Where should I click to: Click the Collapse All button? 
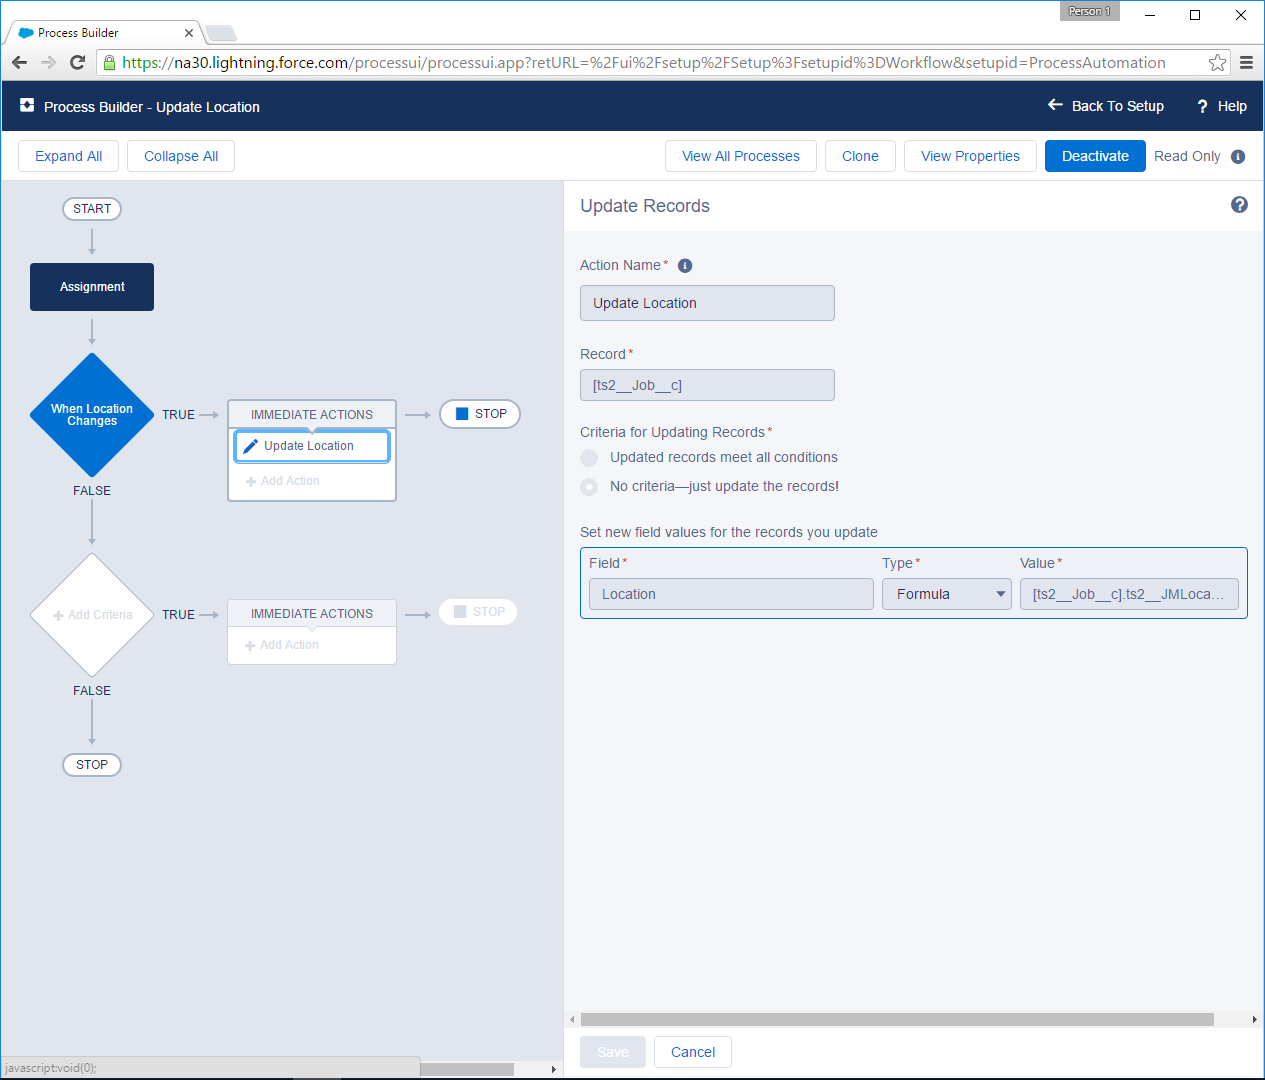click(181, 156)
